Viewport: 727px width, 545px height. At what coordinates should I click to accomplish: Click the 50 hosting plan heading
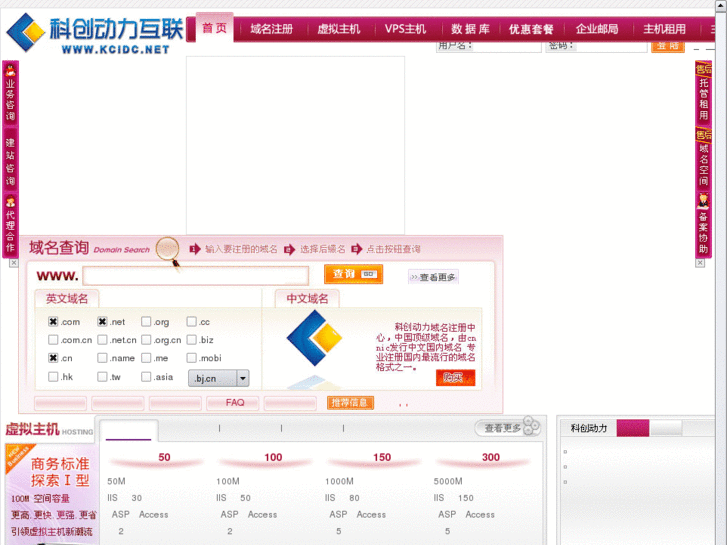(164, 457)
